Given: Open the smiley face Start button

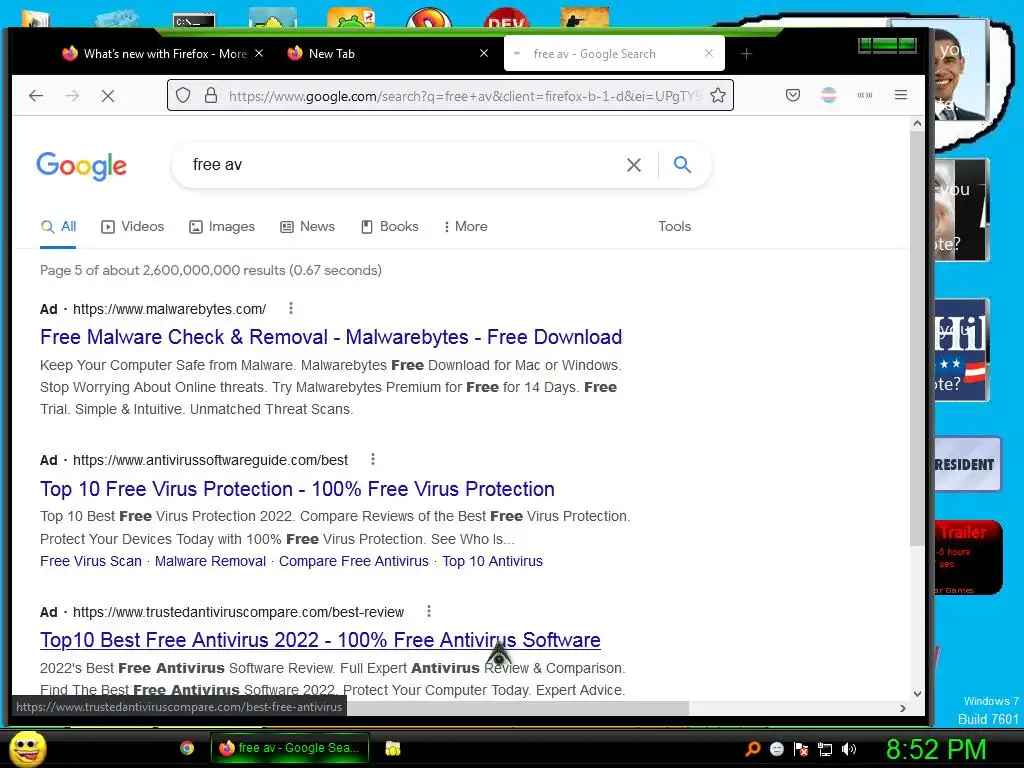Looking at the screenshot, I should pos(27,748).
